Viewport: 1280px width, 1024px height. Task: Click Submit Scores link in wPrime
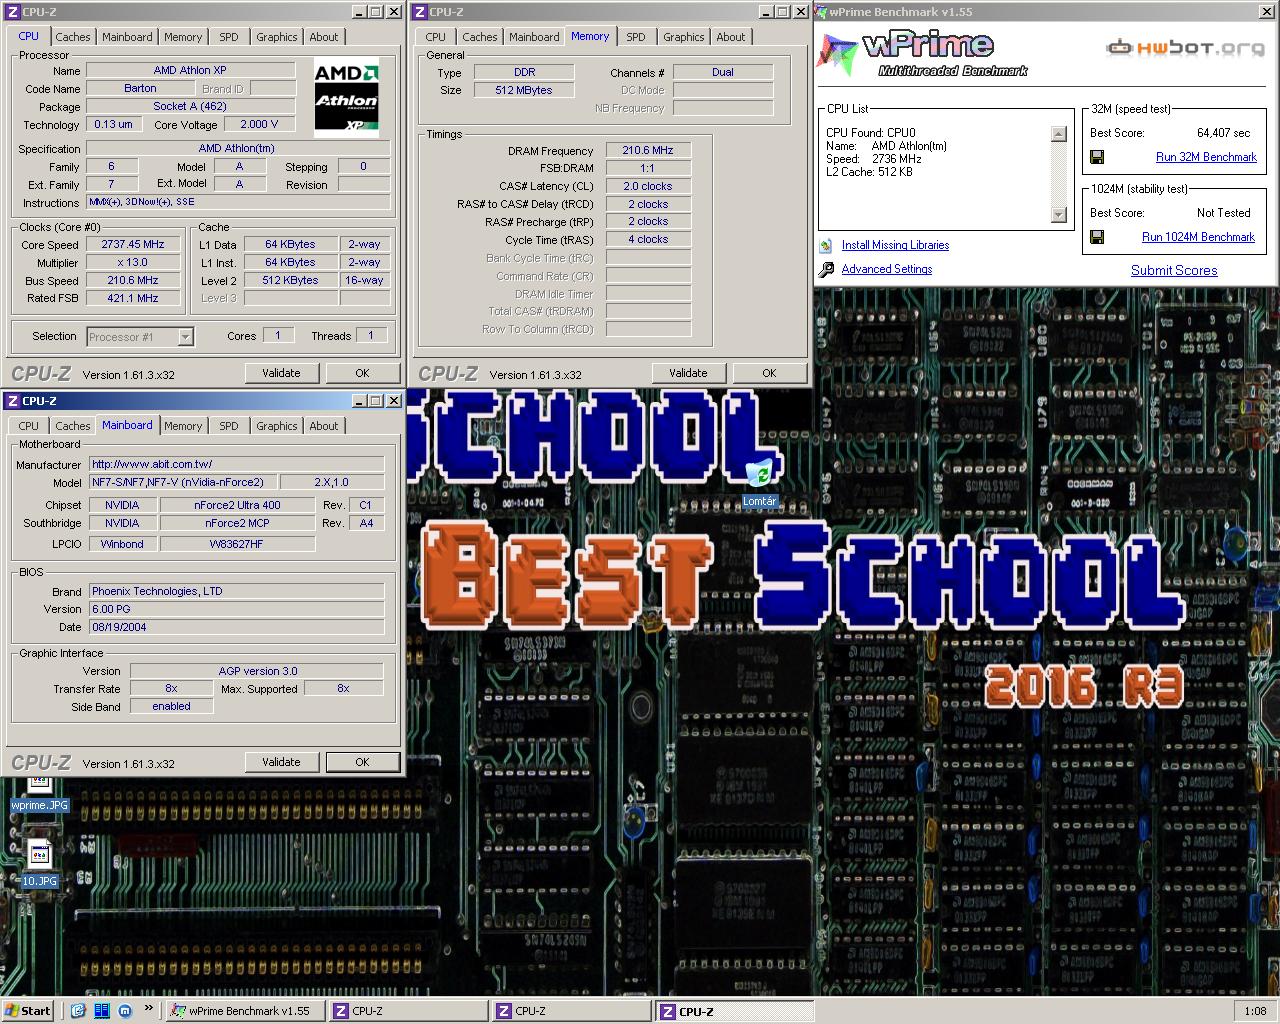1174,270
